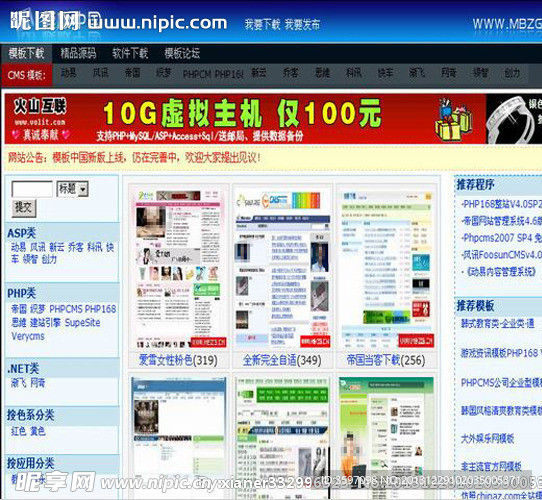Select 动易 in the CMS 模板 bar

tap(68, 73)
